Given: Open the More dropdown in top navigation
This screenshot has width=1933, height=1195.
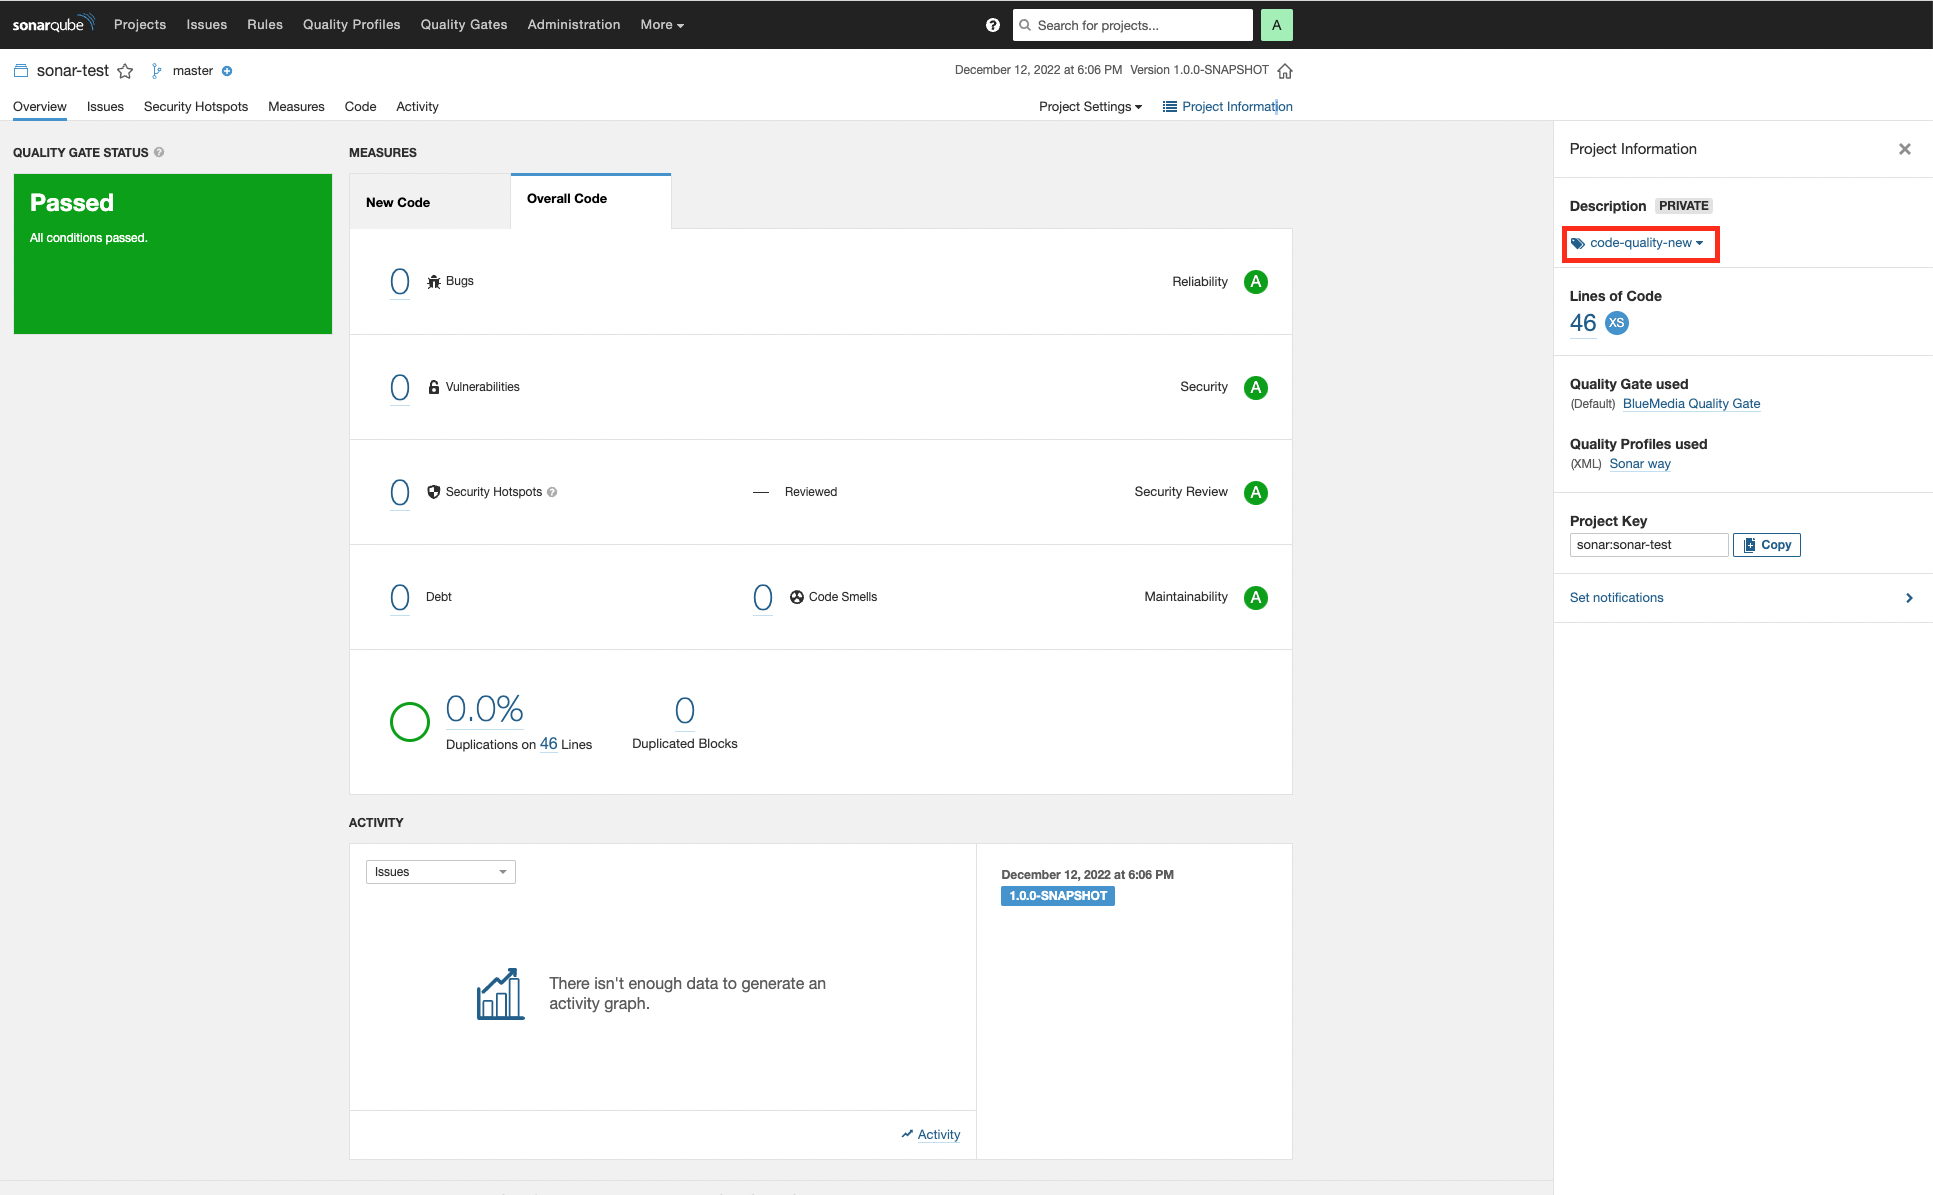Looking at the screenshot, I should (x=662, y=25).
